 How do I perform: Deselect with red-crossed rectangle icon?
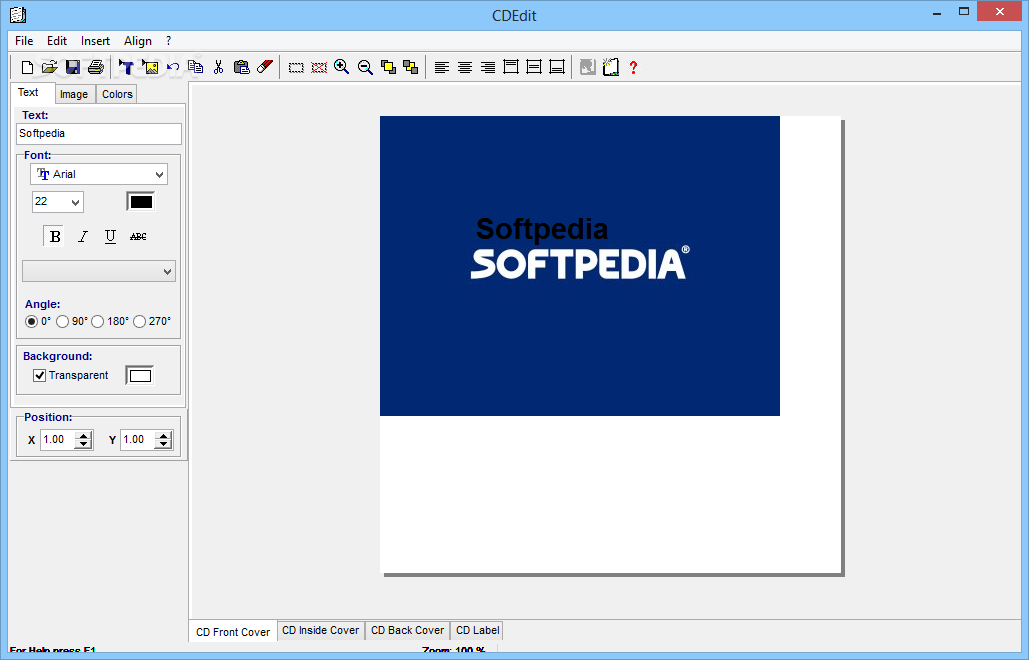[x=319, y=68]
